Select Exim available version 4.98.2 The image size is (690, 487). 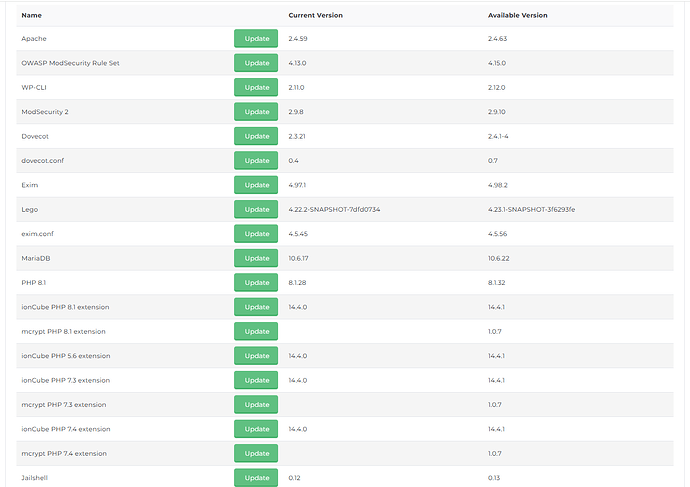coord(498,185)
